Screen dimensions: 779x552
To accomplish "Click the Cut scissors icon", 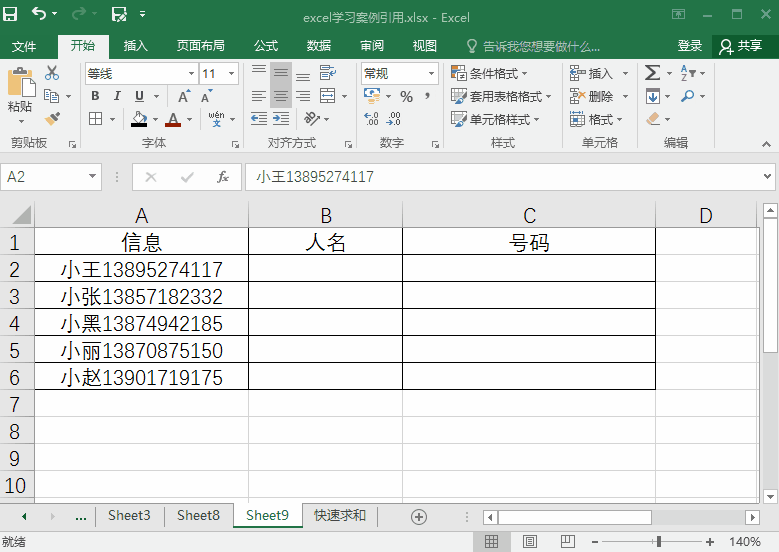I will tap(52, 73).
